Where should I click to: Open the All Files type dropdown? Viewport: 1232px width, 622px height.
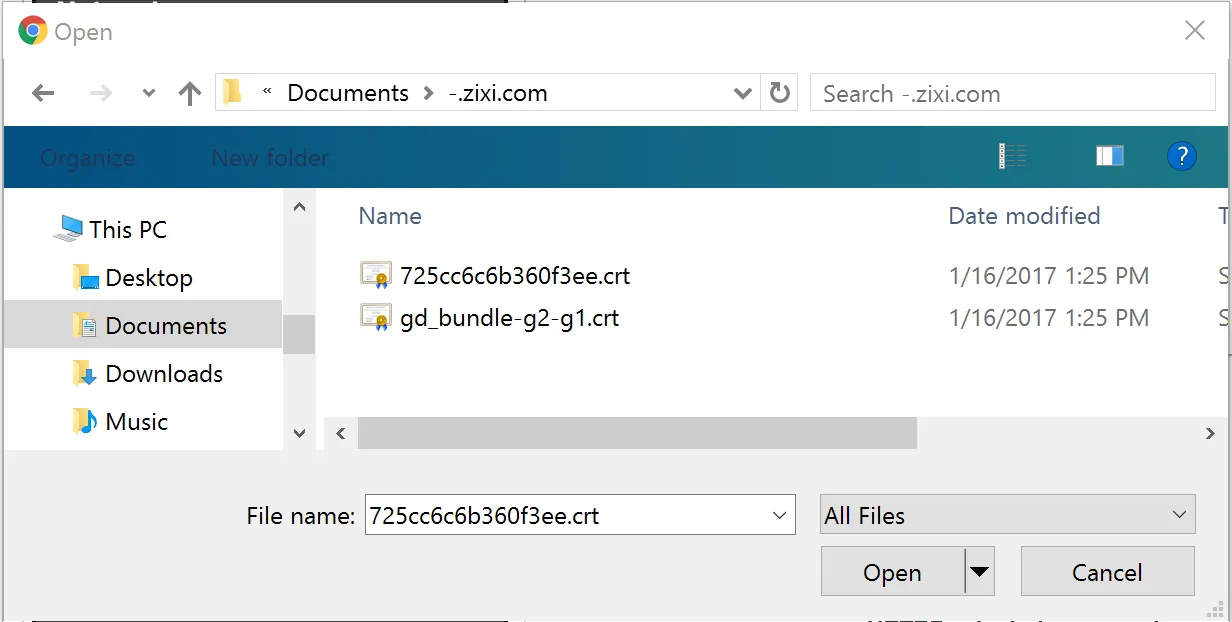point(1007,515)
